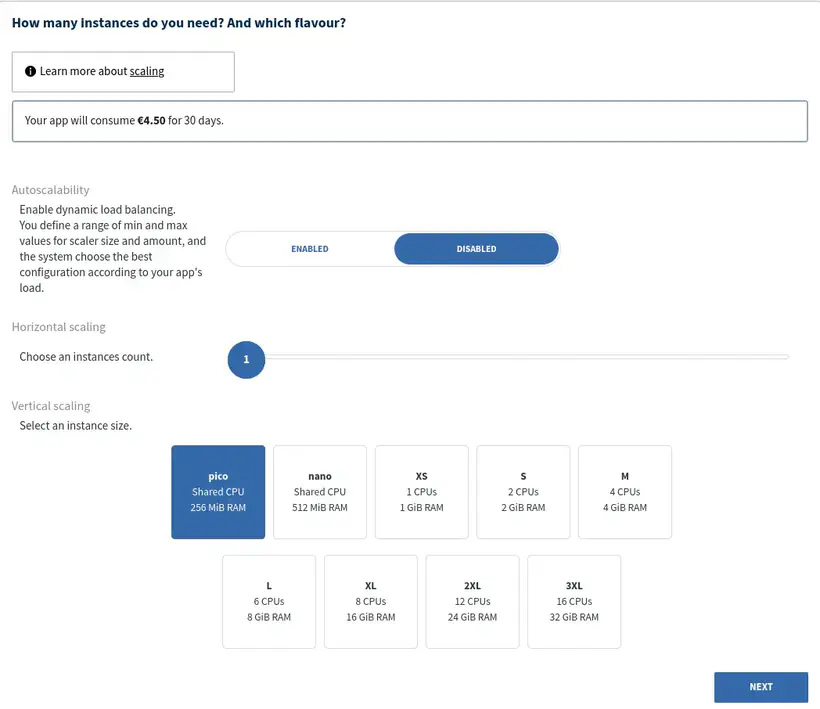Pick the M 4 CPUs instance
The width and height of the screenshot is (820, 709).
click(x=625, y=492)
